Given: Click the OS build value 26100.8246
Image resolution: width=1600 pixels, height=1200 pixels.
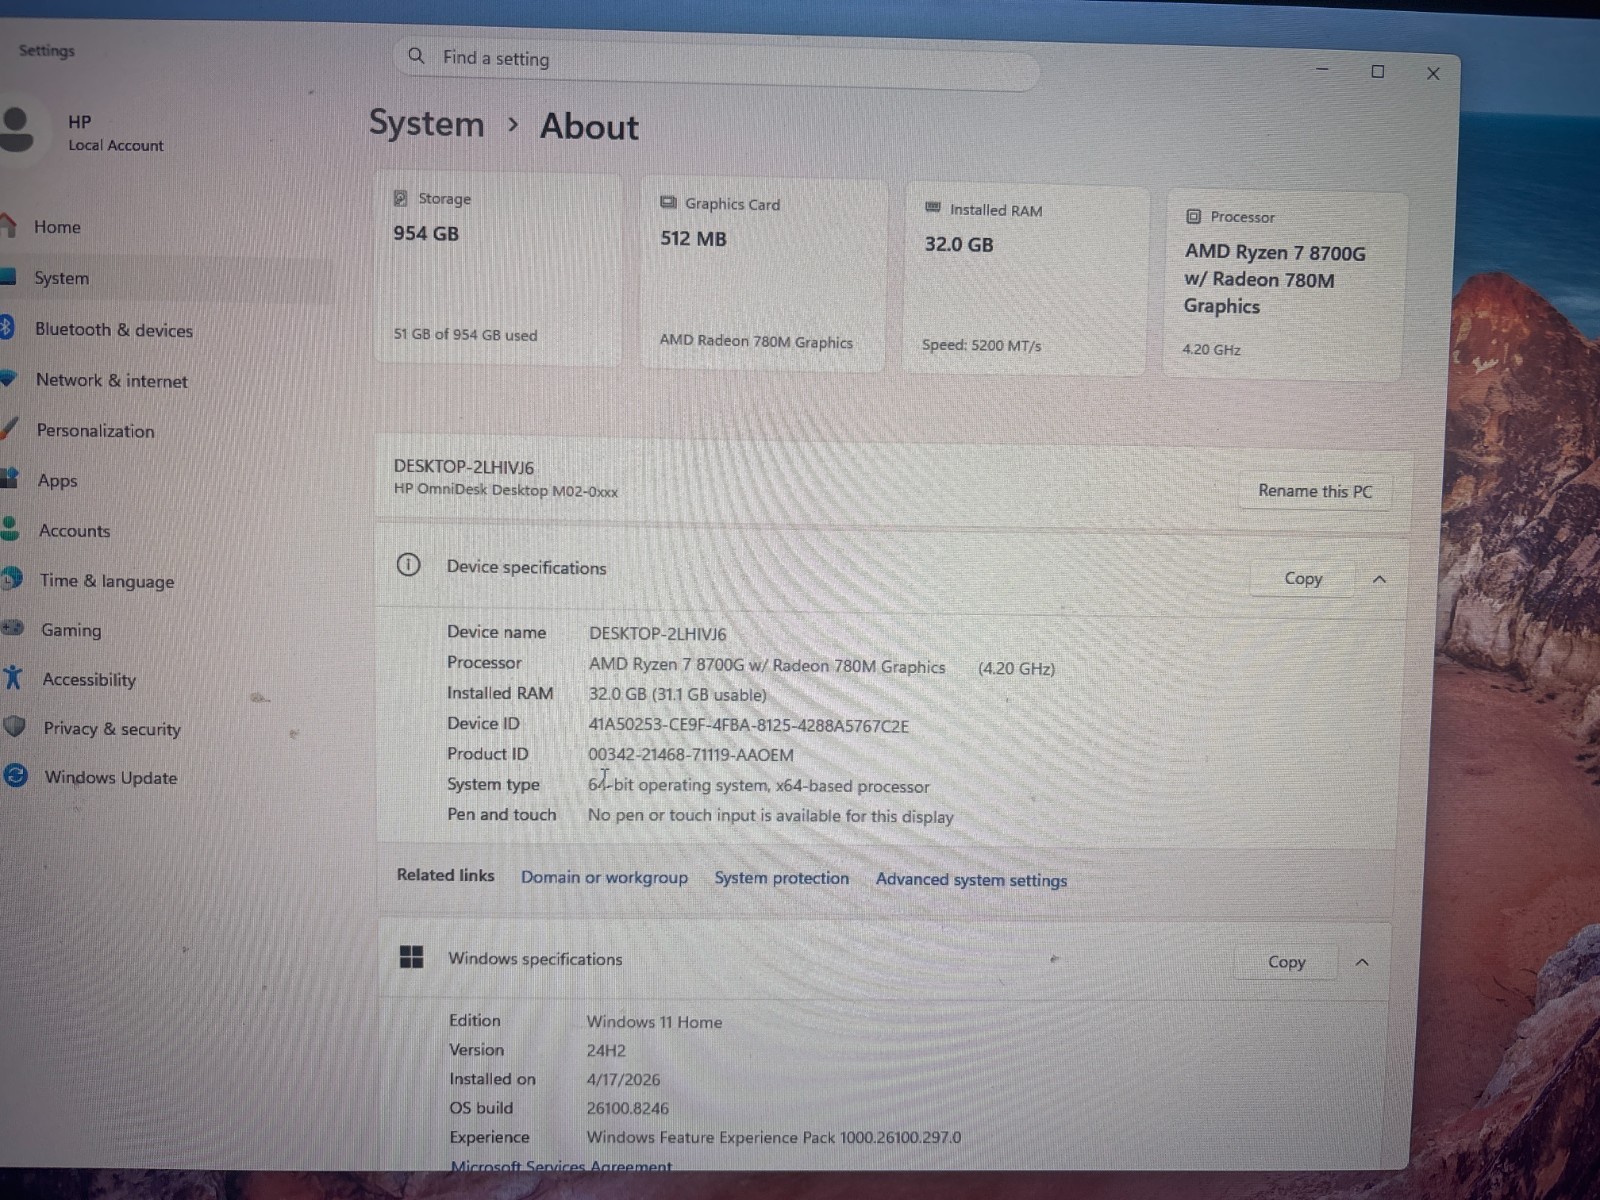Looking at the screenshot, I should (628, 1108).
